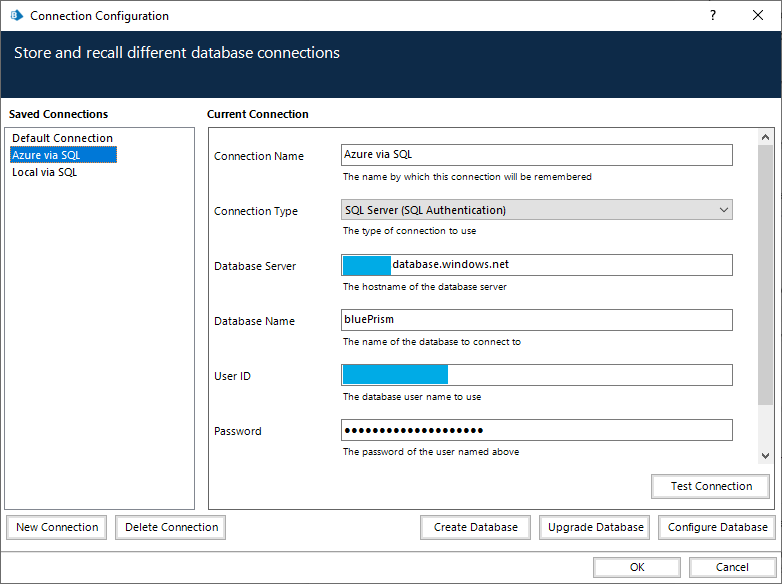
Task: Click the Create Database button
Action: (x=476, y=527)
